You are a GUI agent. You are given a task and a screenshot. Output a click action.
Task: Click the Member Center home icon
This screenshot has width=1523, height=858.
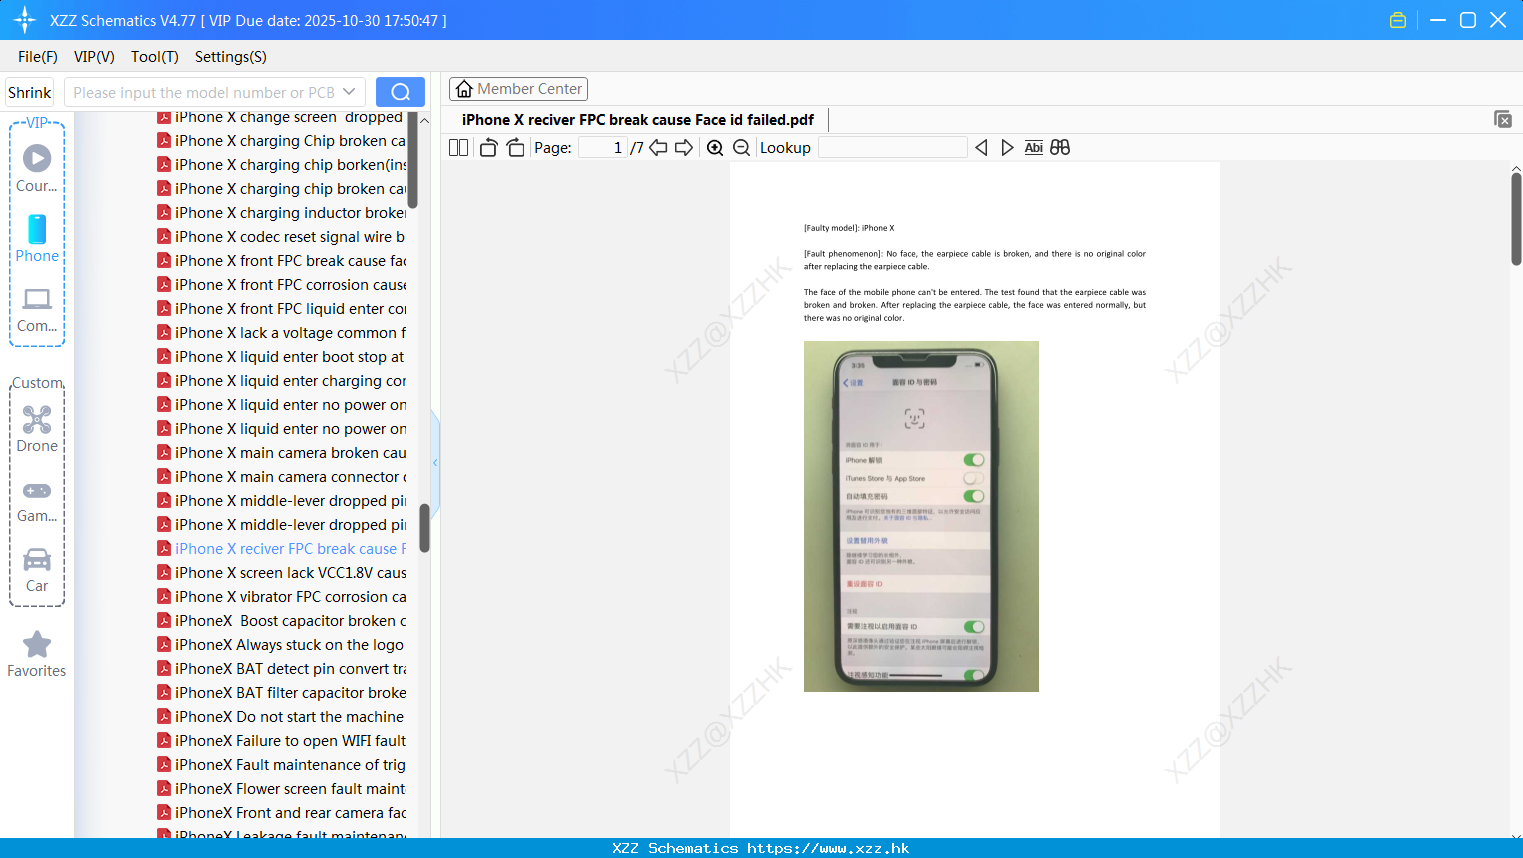(464, 89)
